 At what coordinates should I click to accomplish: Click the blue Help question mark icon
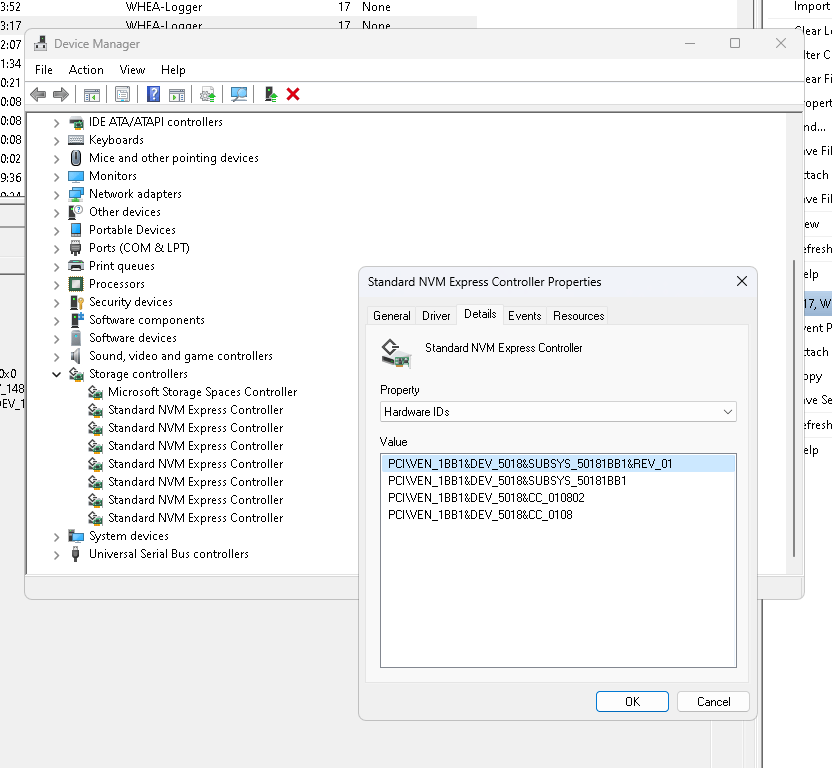pyautogui.click(x=153, y=94)
